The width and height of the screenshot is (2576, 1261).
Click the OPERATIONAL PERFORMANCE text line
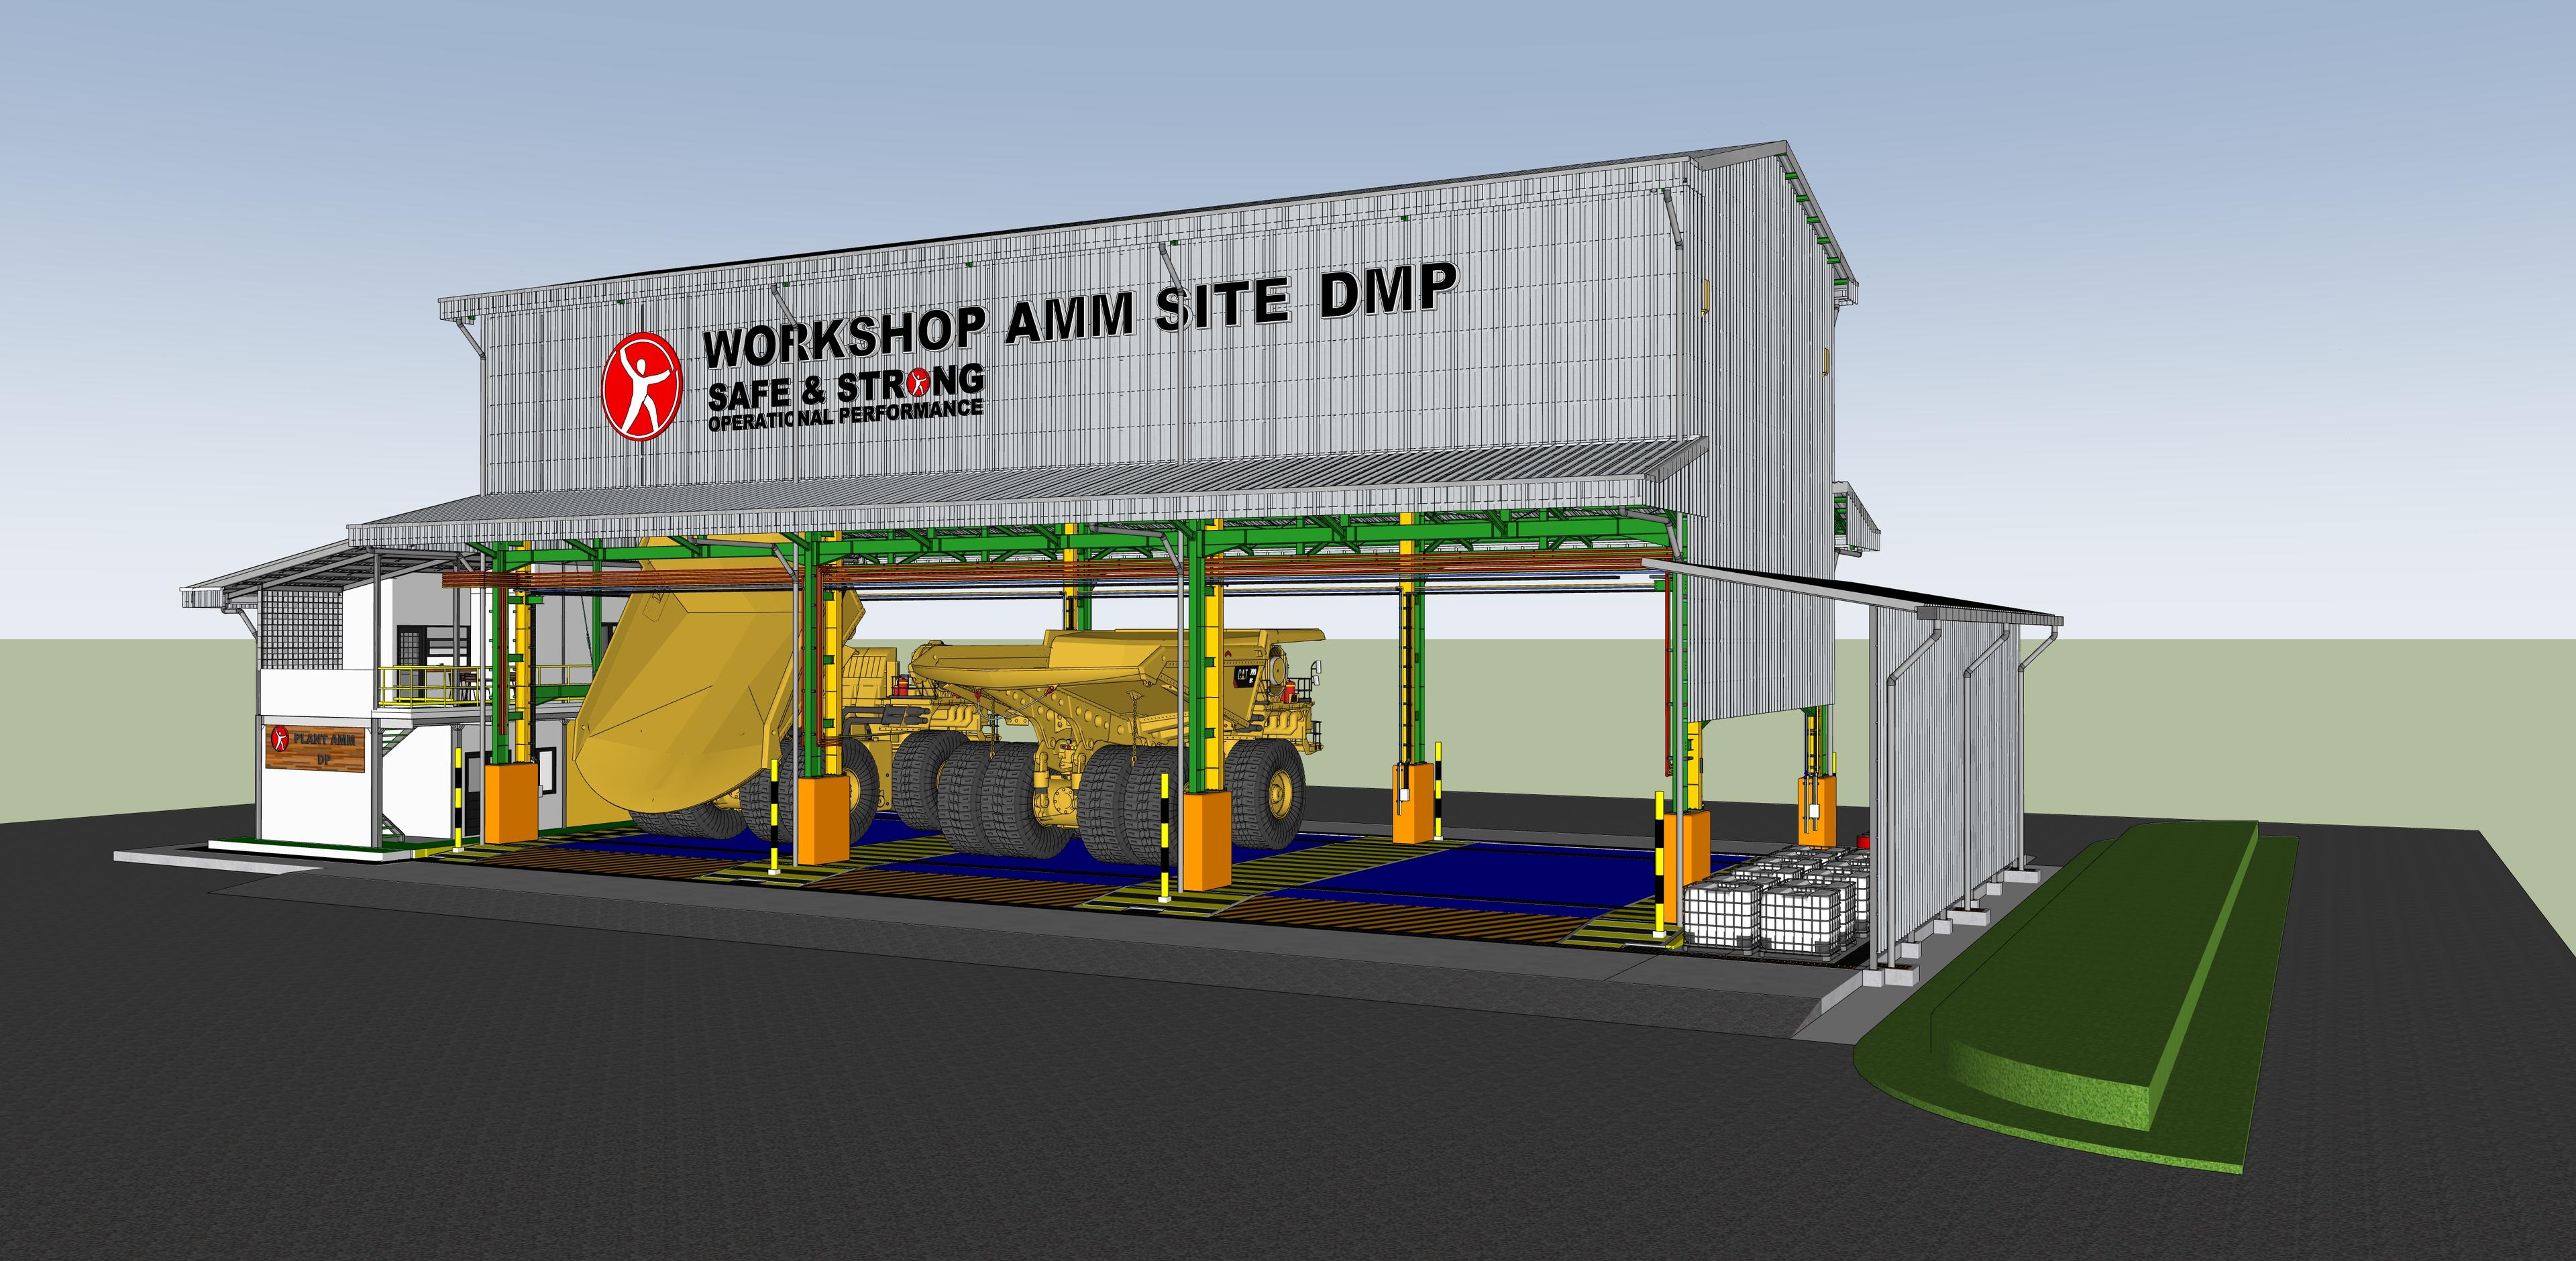[845, 416]
